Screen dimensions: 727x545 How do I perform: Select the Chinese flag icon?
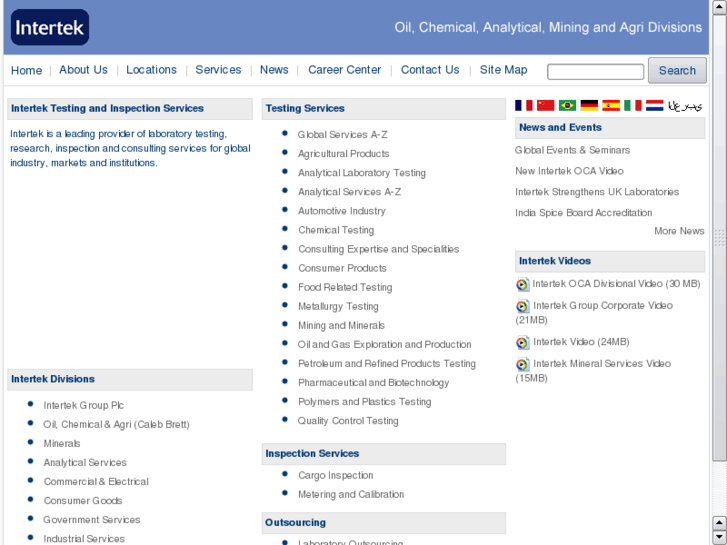545,105
